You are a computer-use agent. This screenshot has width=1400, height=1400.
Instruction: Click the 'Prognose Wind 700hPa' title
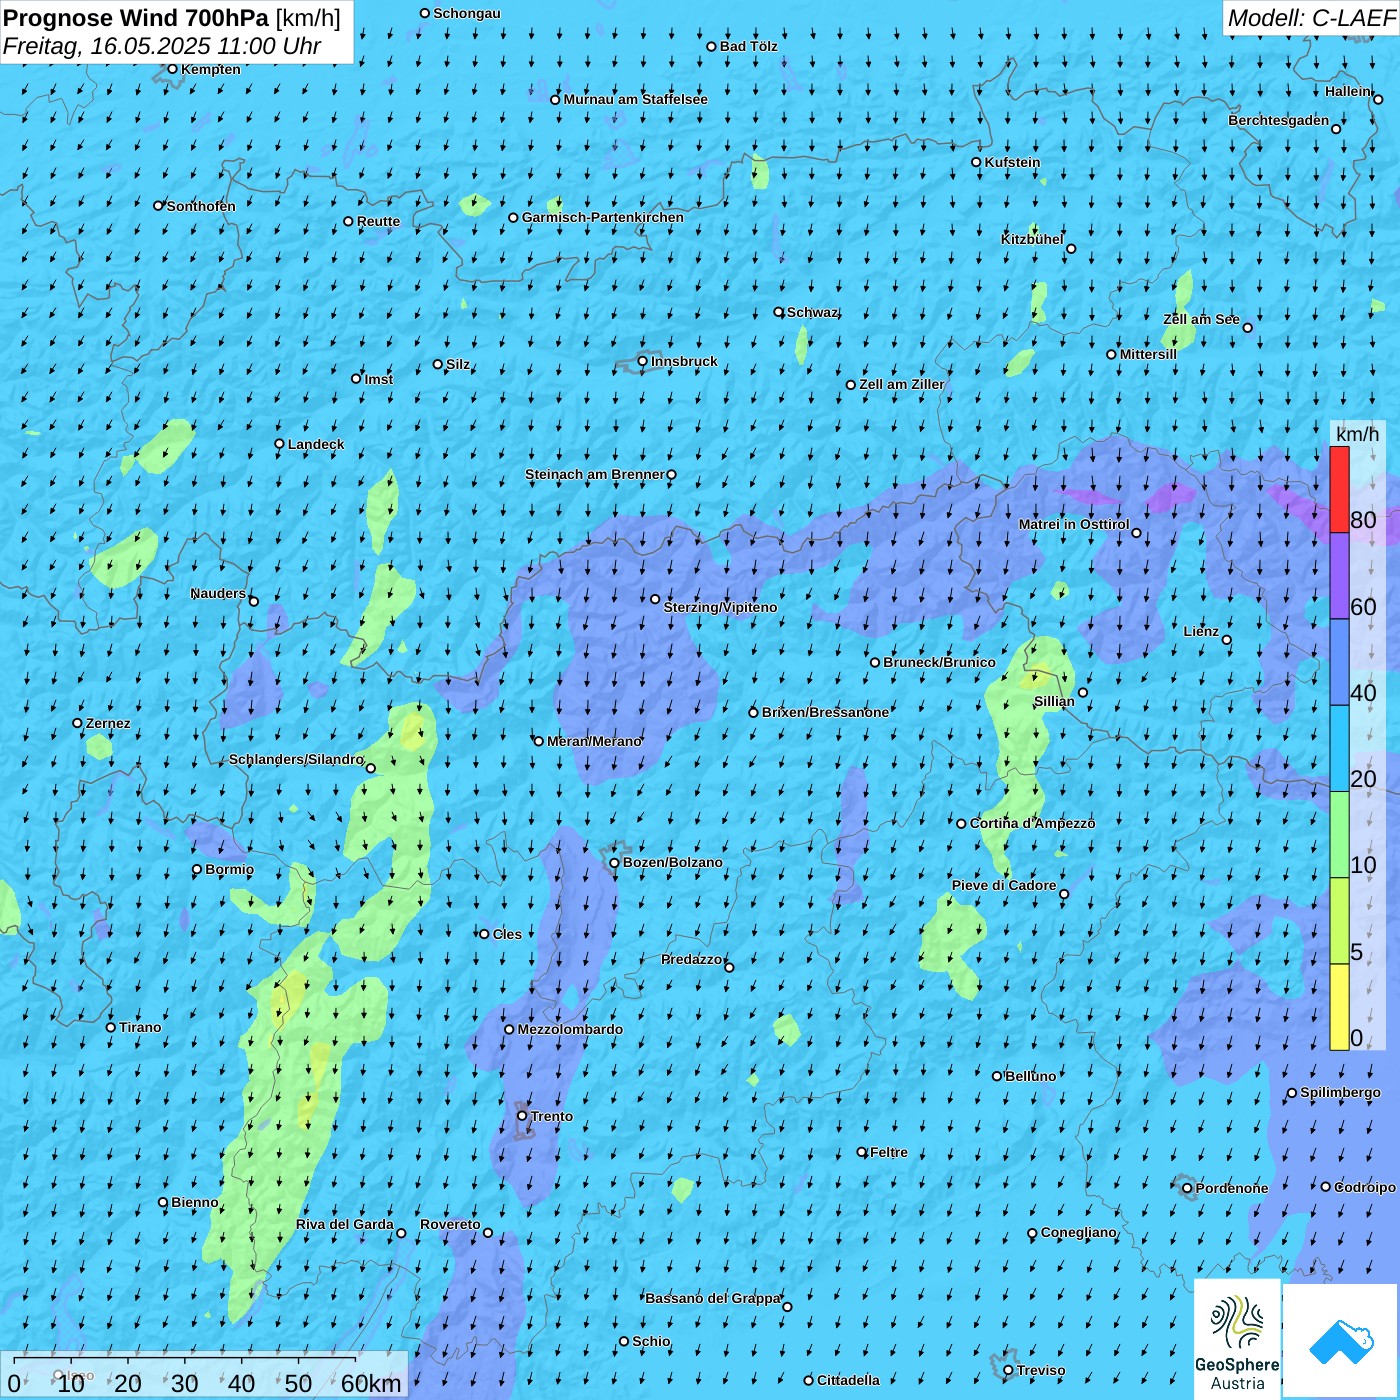point(136,18)
